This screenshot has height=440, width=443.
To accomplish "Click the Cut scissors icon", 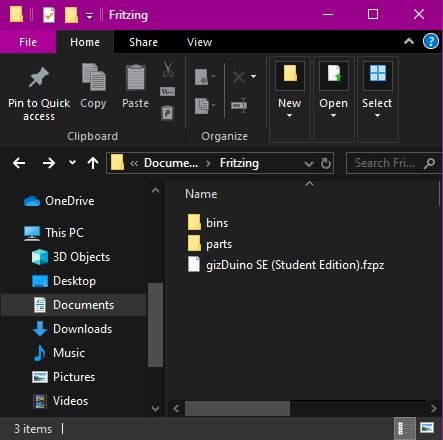I will pos(168,69).
